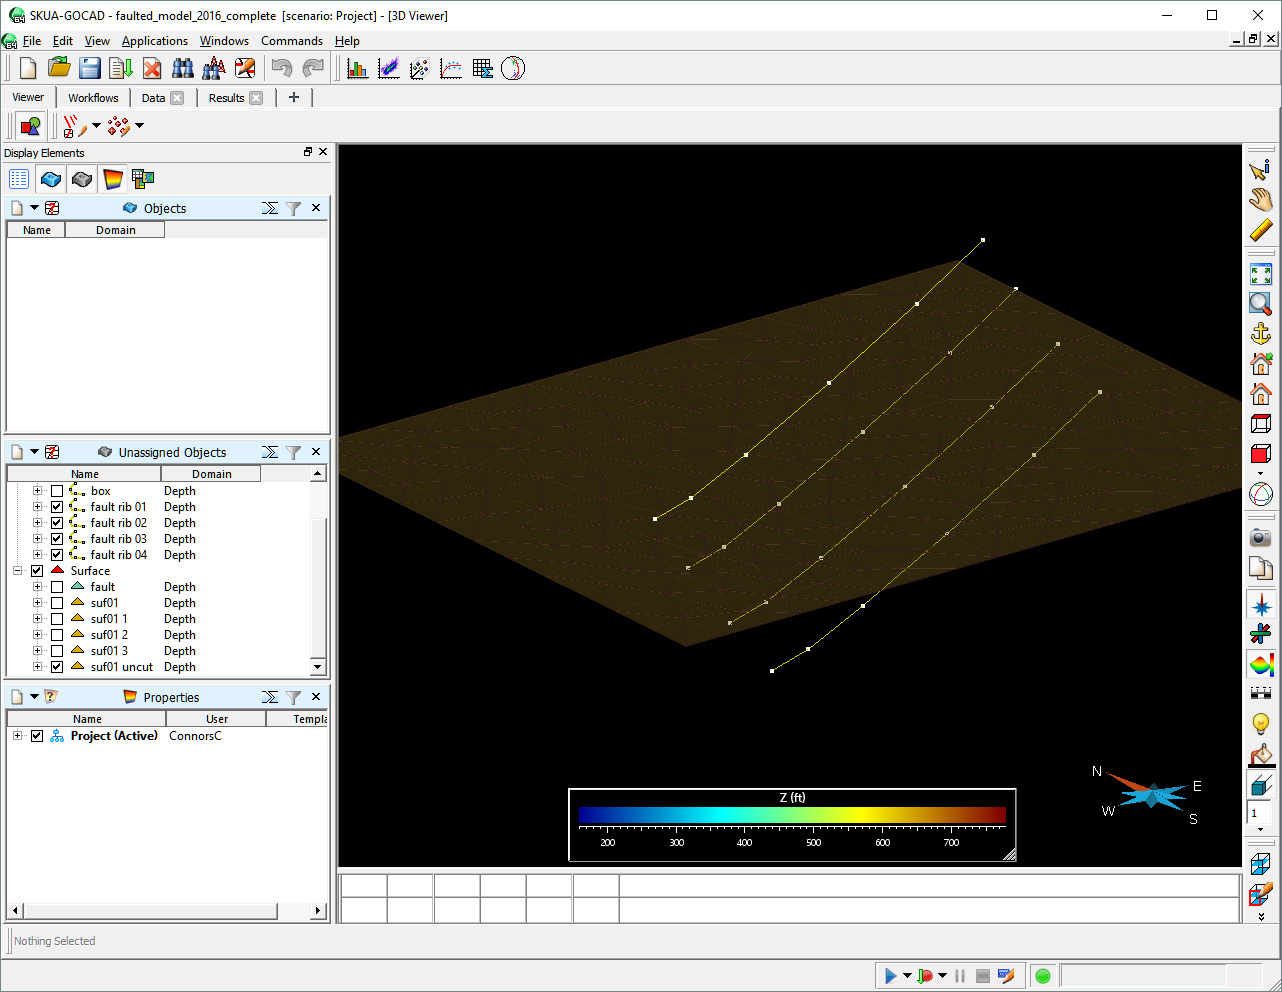Image resolution: width=1282 pixels, height=992 pixels.
Task: Sort by Domain column in Unassigned Objects
Action: click(211, 474)
